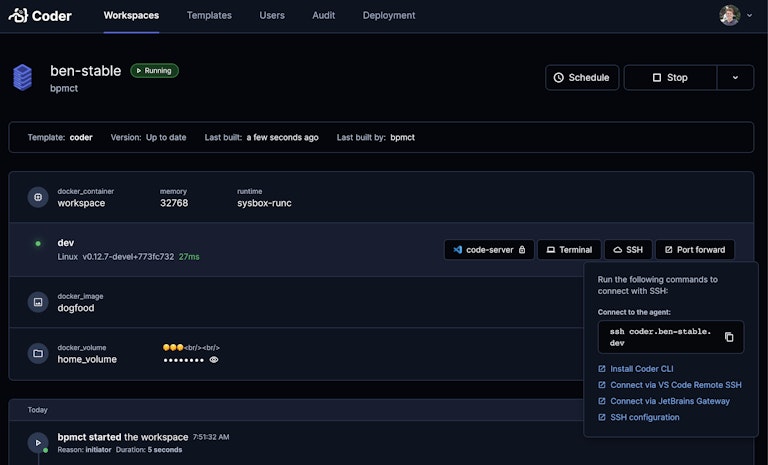This screenshot has height=465, width=768.
Task: Click the docker_image dogfood icon
Action: pos(38,302)
